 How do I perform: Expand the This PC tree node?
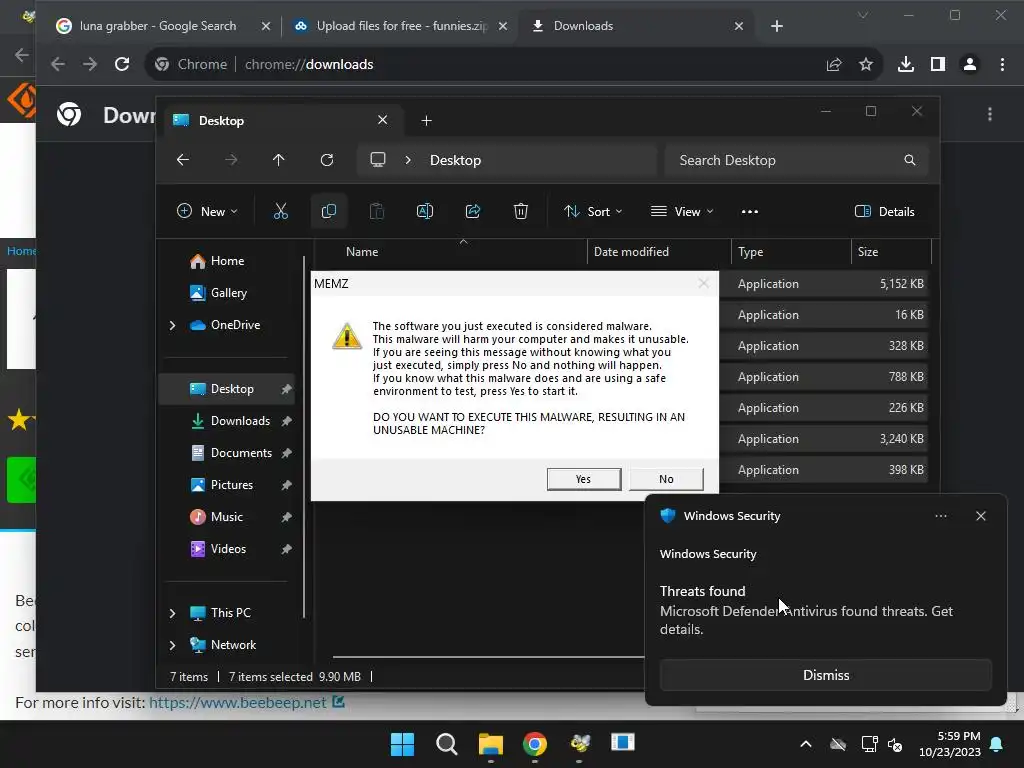172,613
